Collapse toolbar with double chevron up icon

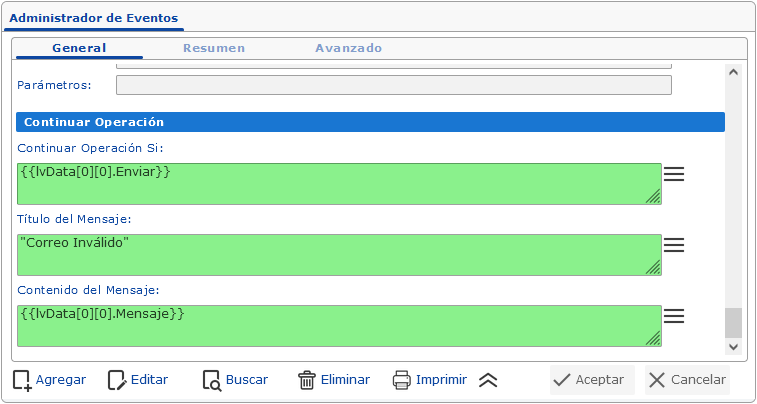pos(488,381)
